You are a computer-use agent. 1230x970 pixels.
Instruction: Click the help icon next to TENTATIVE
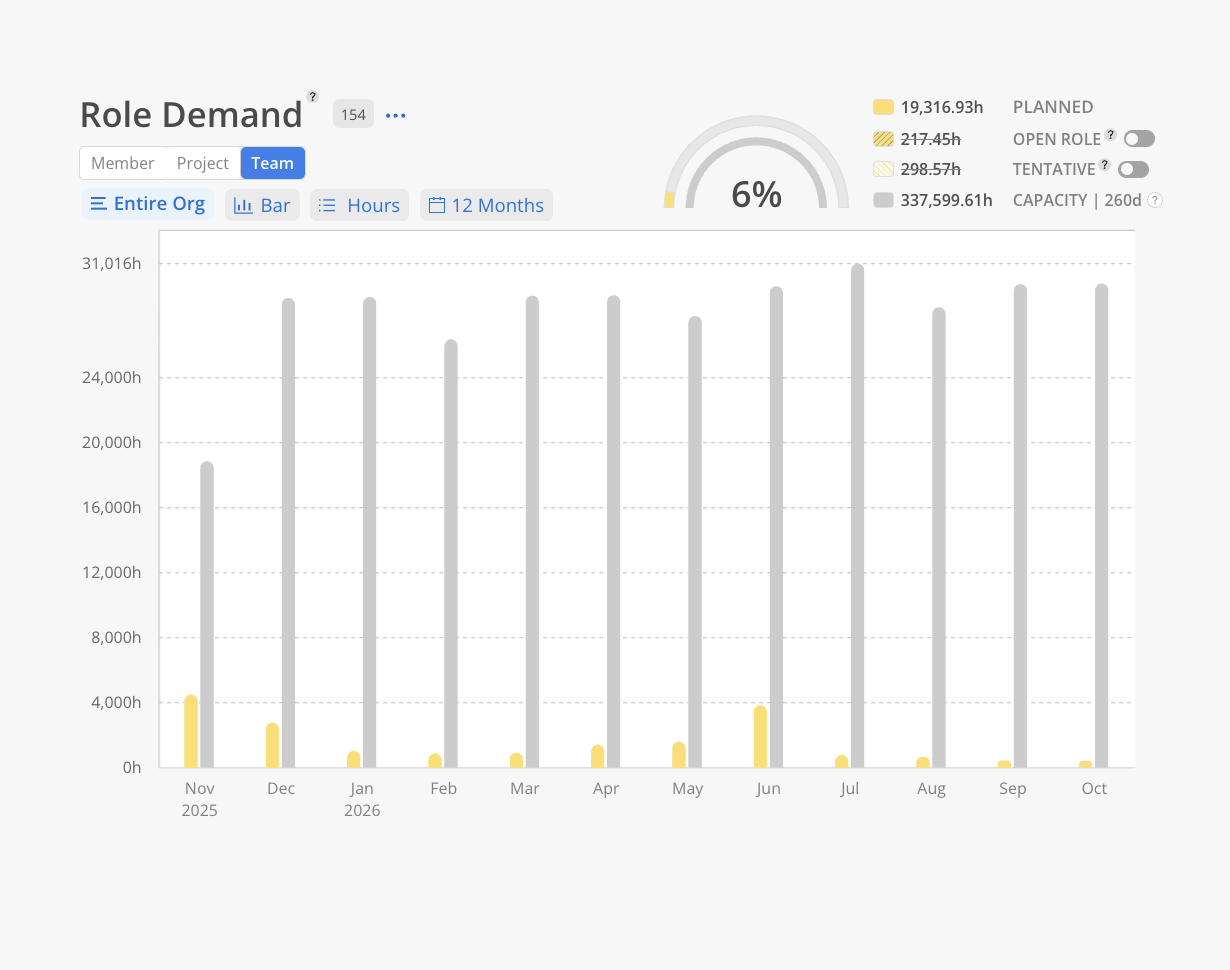(1105, 164)
